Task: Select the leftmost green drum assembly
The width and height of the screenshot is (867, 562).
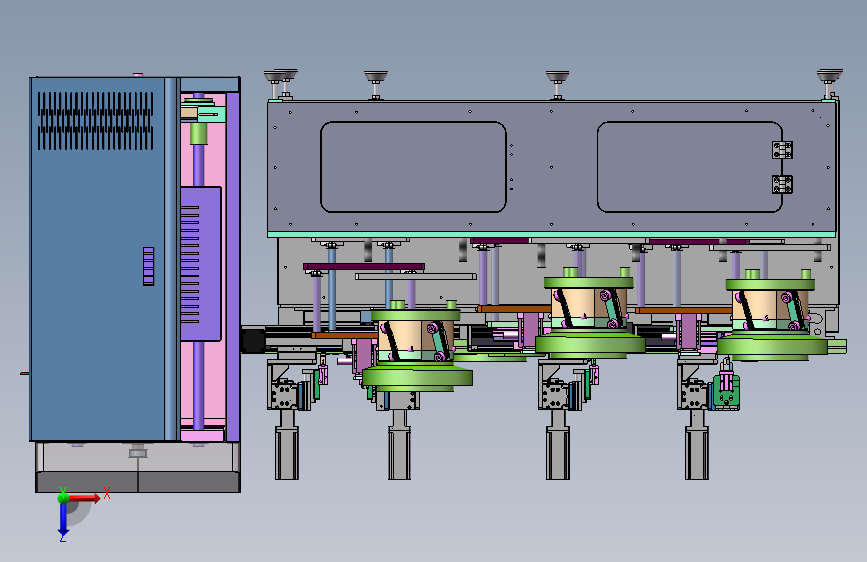Action: [x=416, y=348]
